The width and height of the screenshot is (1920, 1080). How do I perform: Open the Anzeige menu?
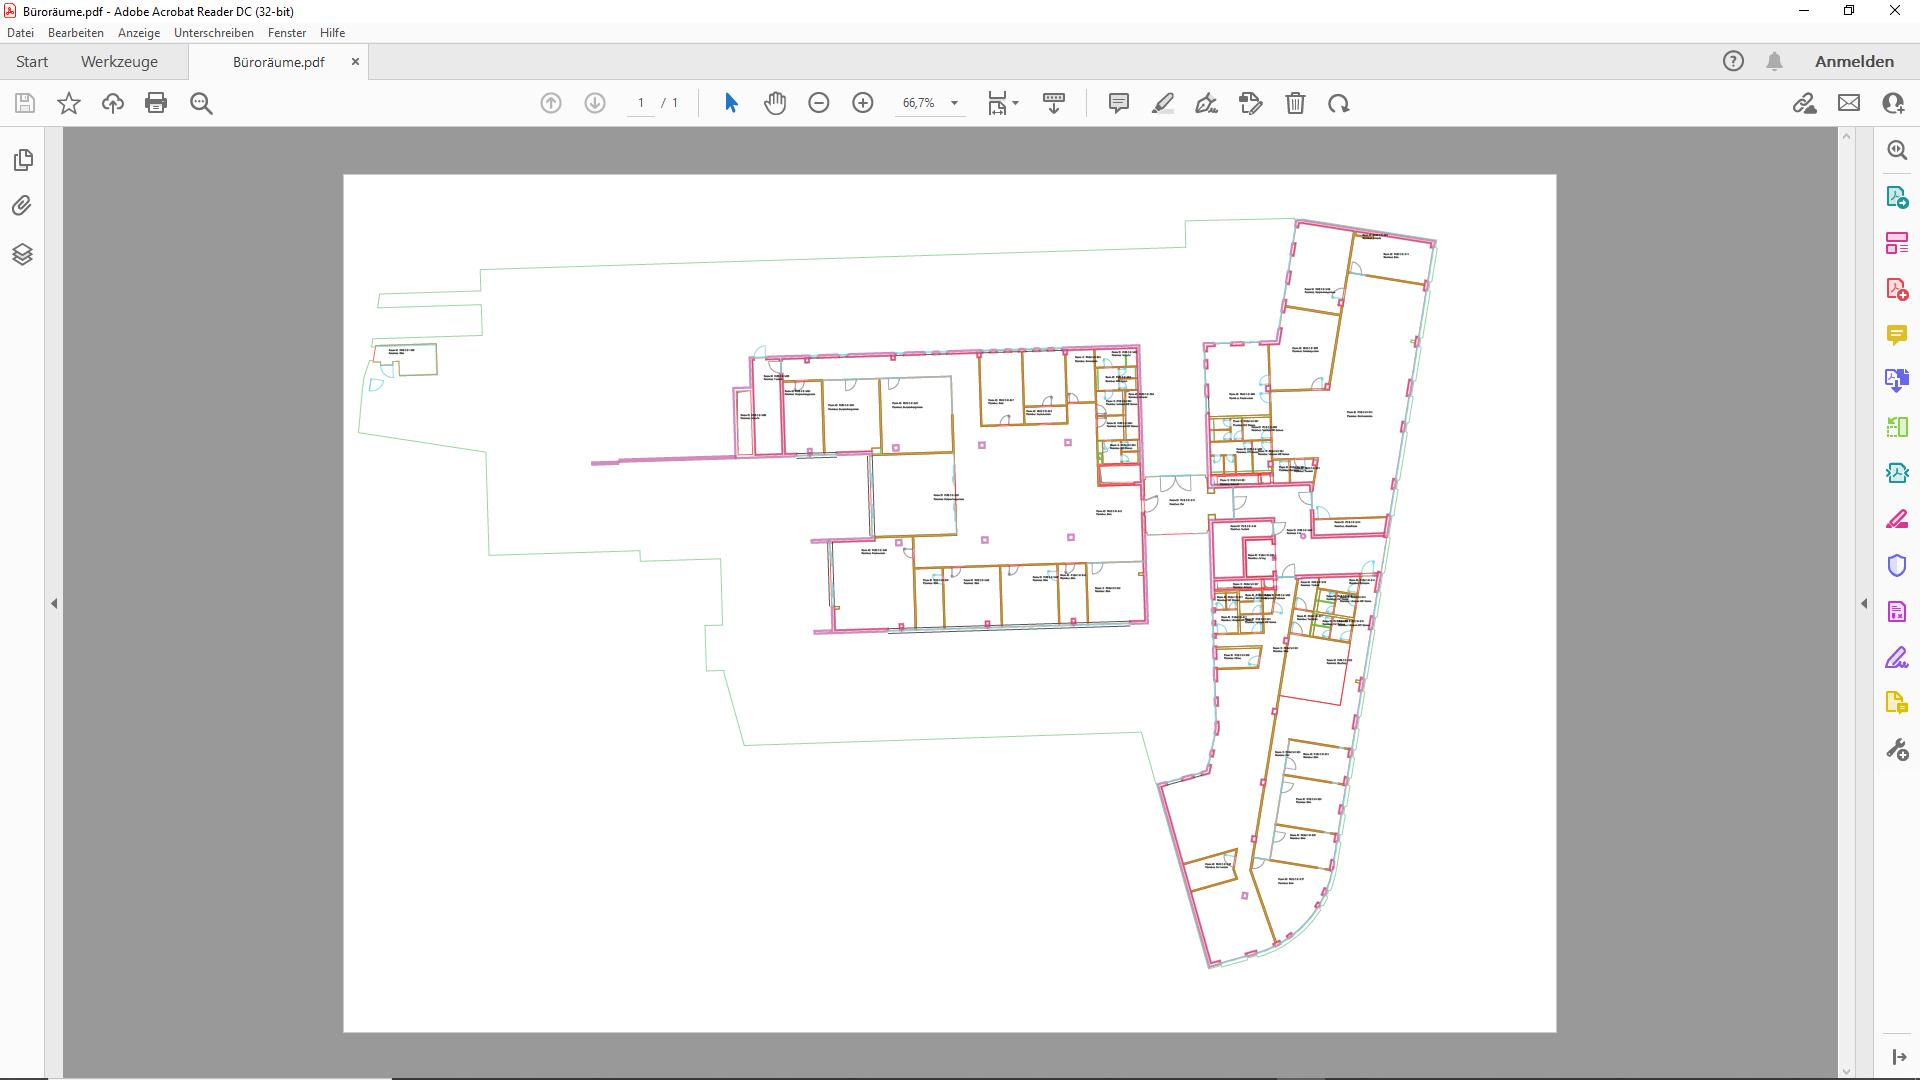click(x=139, y=33)
